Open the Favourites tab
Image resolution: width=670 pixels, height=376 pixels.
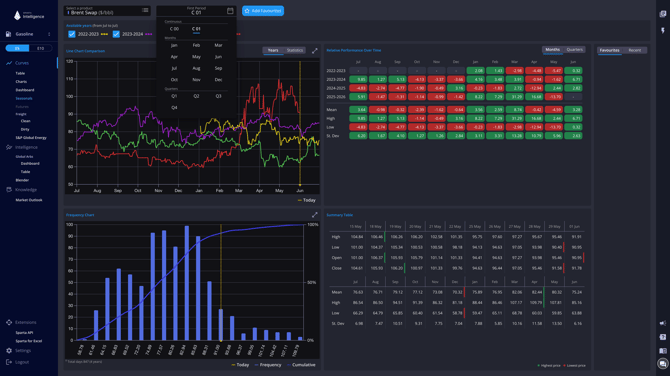pyautogui.click(x=609, y=50)
